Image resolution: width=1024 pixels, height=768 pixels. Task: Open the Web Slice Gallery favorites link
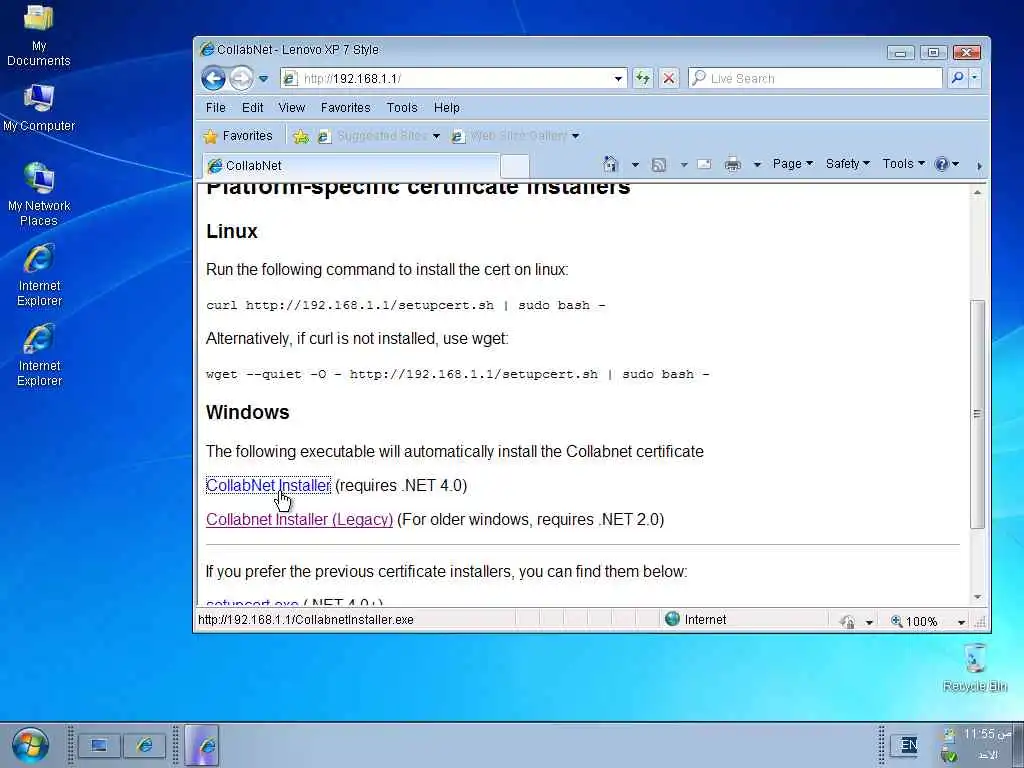point(509,136)
